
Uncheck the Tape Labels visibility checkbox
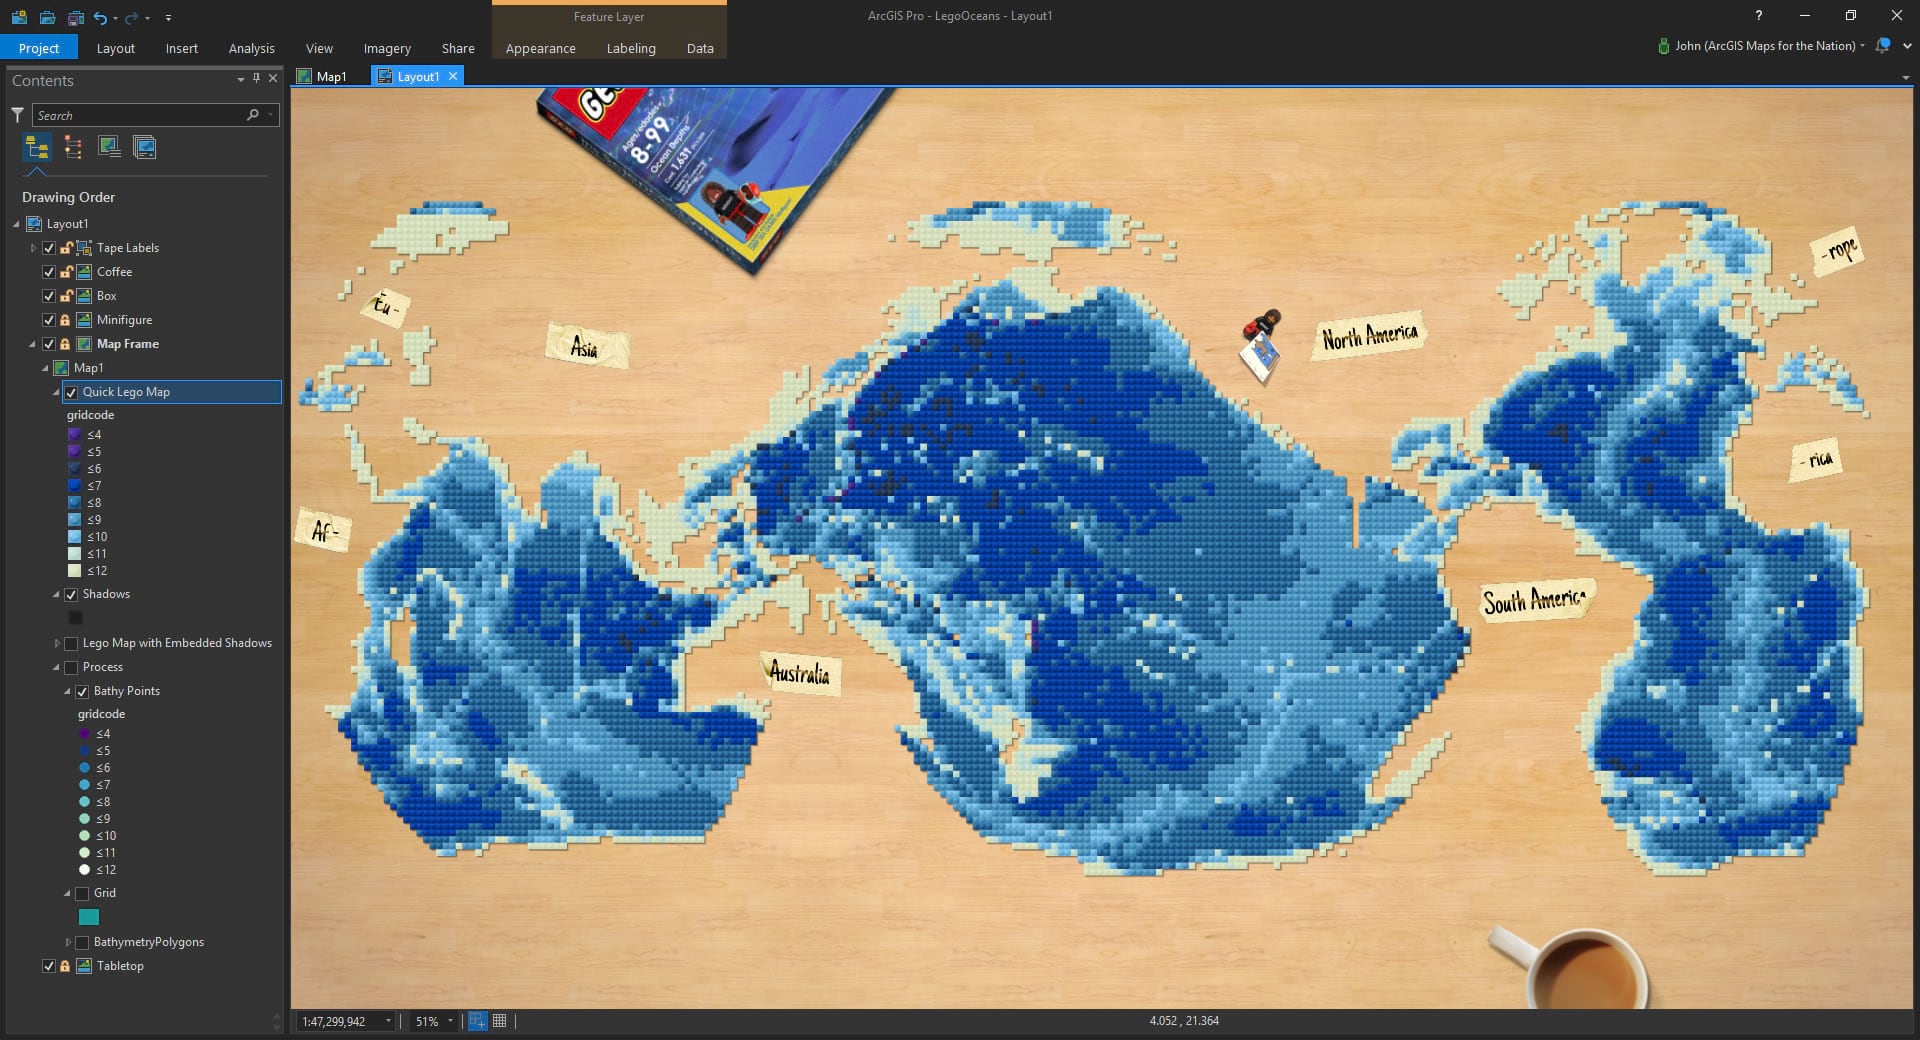(x=48, y=247)
